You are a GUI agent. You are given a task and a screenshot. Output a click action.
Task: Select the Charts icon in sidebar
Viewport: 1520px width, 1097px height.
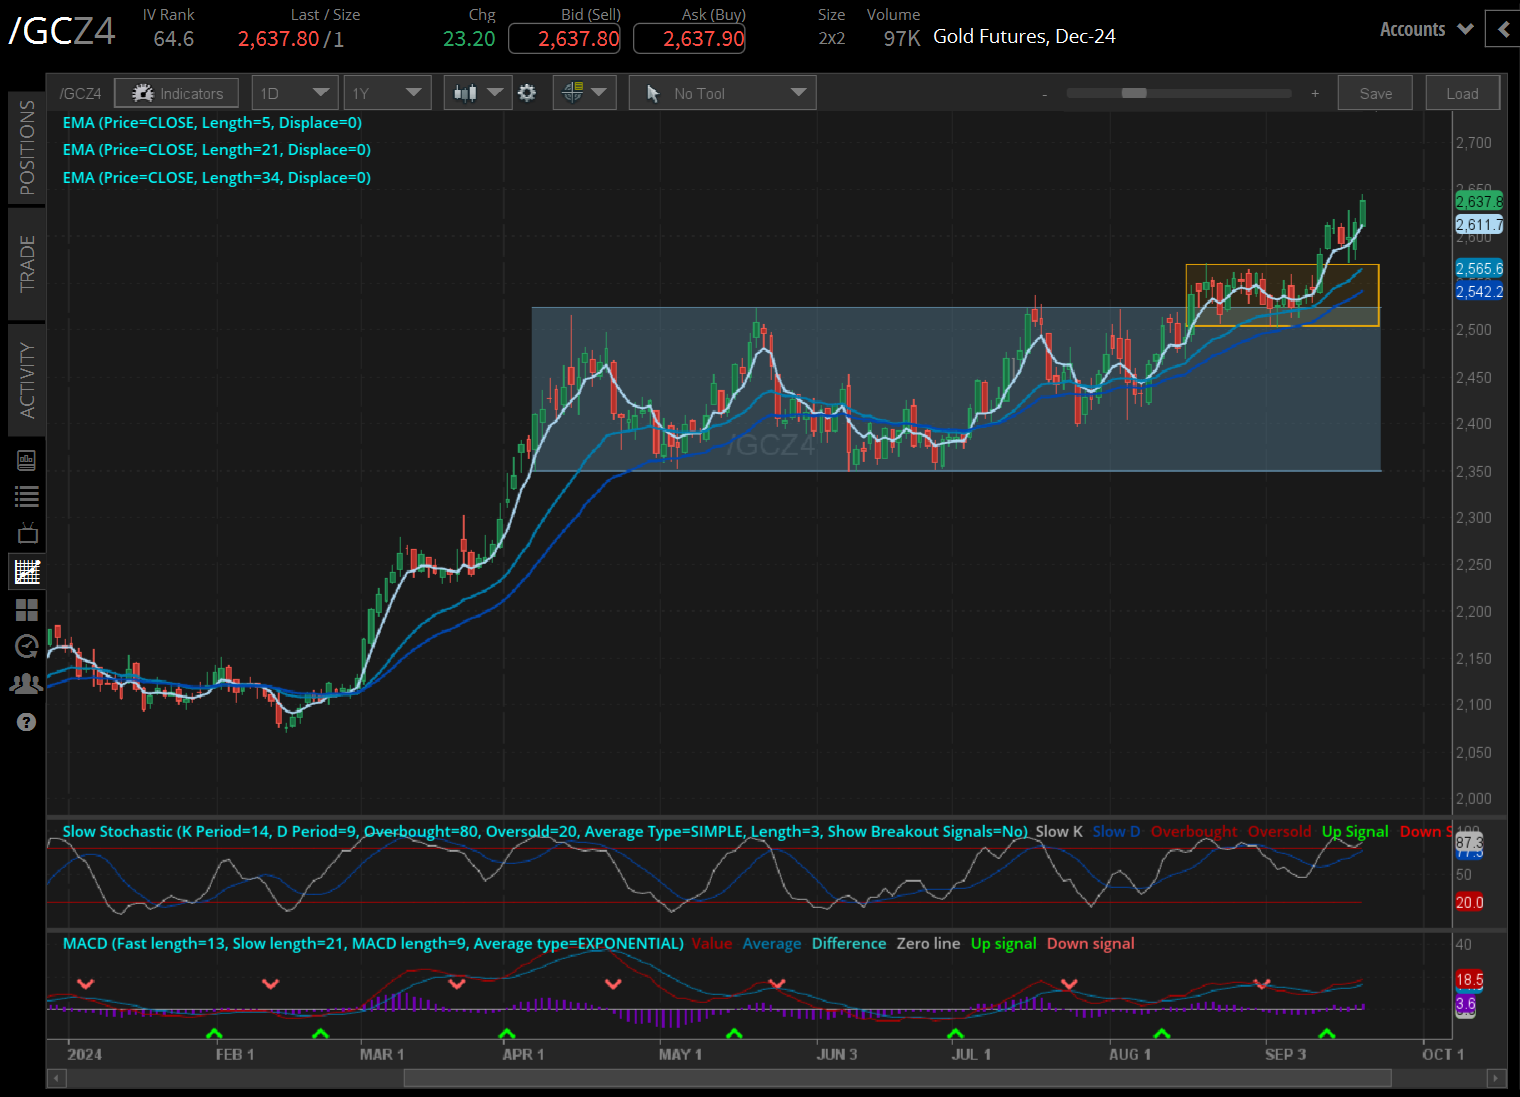[27, 572]
